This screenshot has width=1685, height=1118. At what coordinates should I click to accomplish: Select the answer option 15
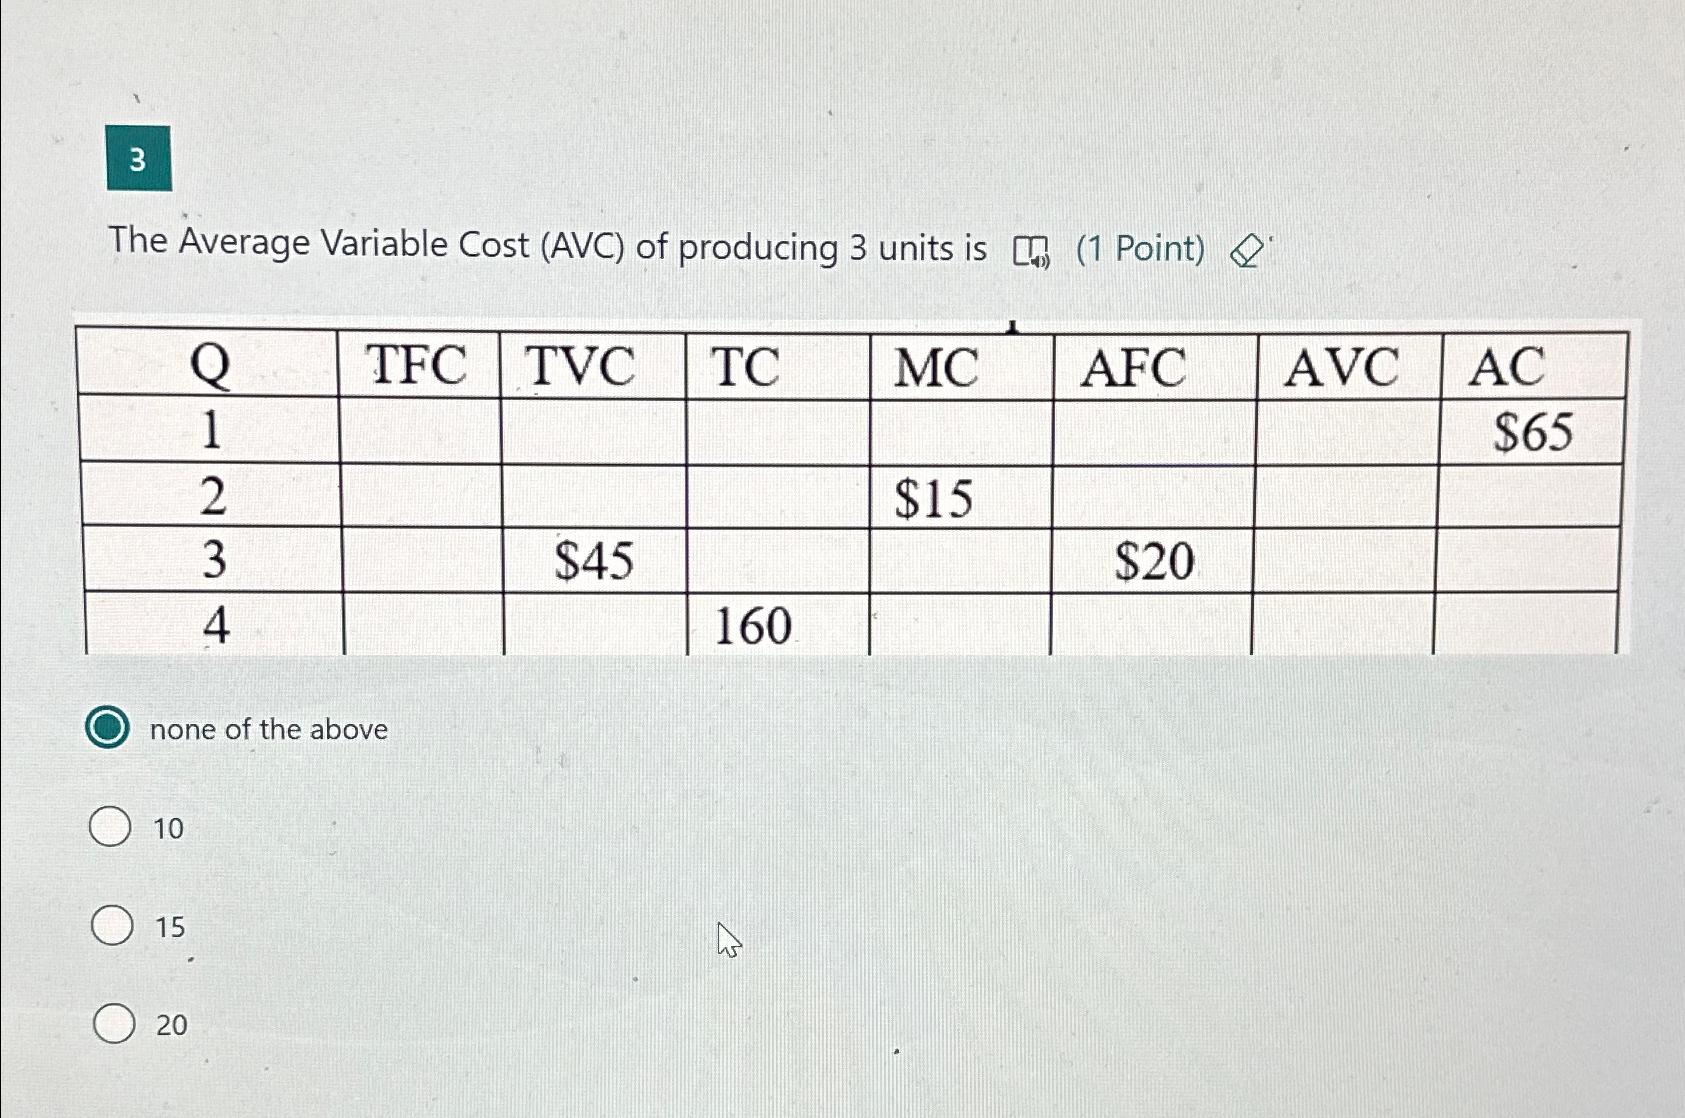coord(112,926)
